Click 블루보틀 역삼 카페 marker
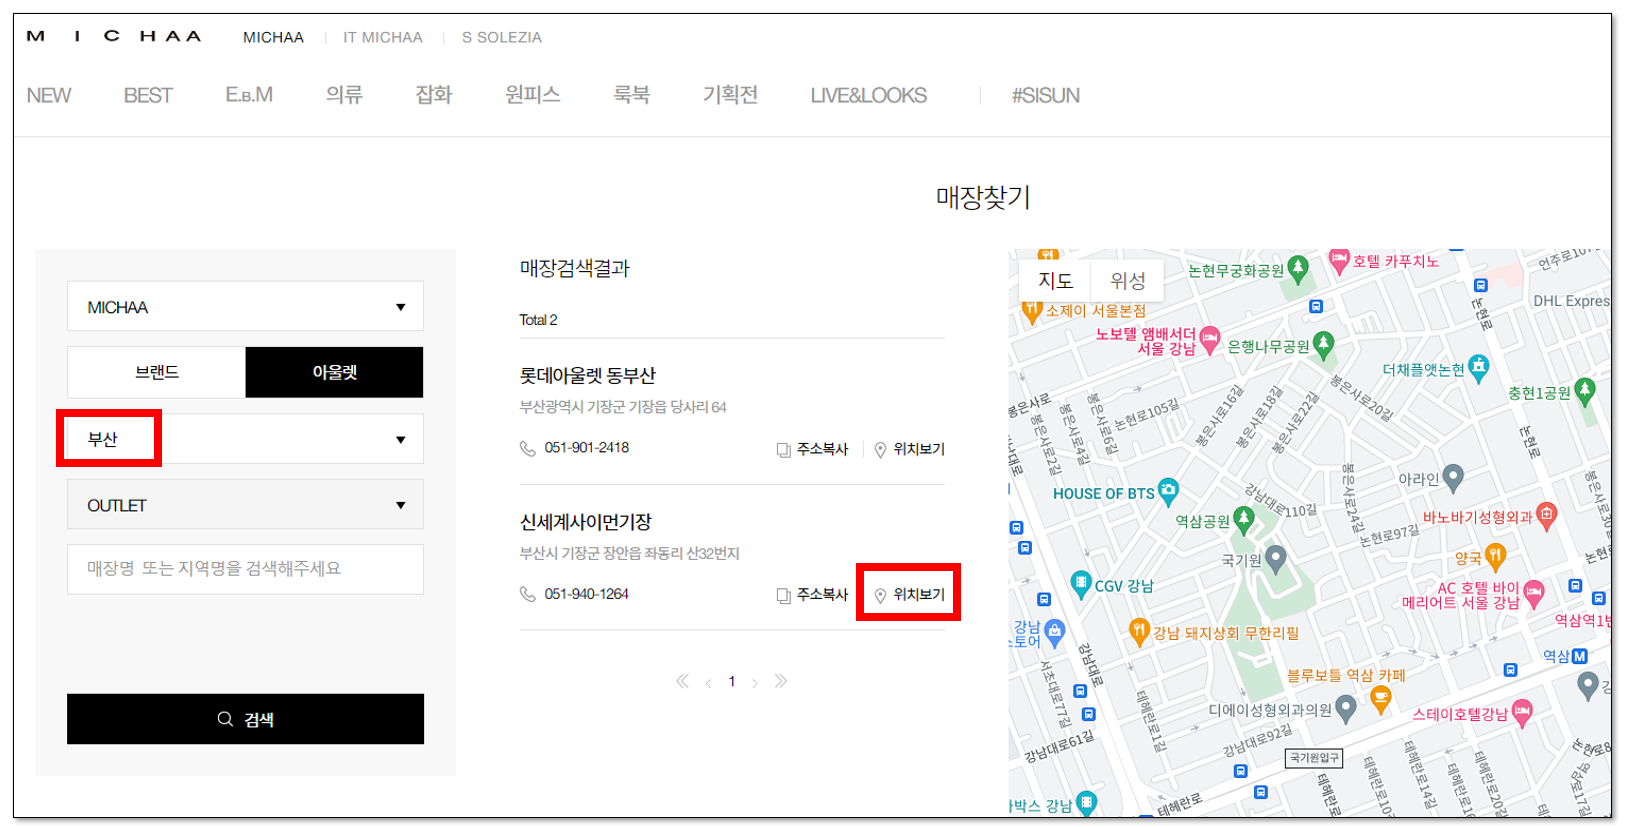 point(1380,699)
